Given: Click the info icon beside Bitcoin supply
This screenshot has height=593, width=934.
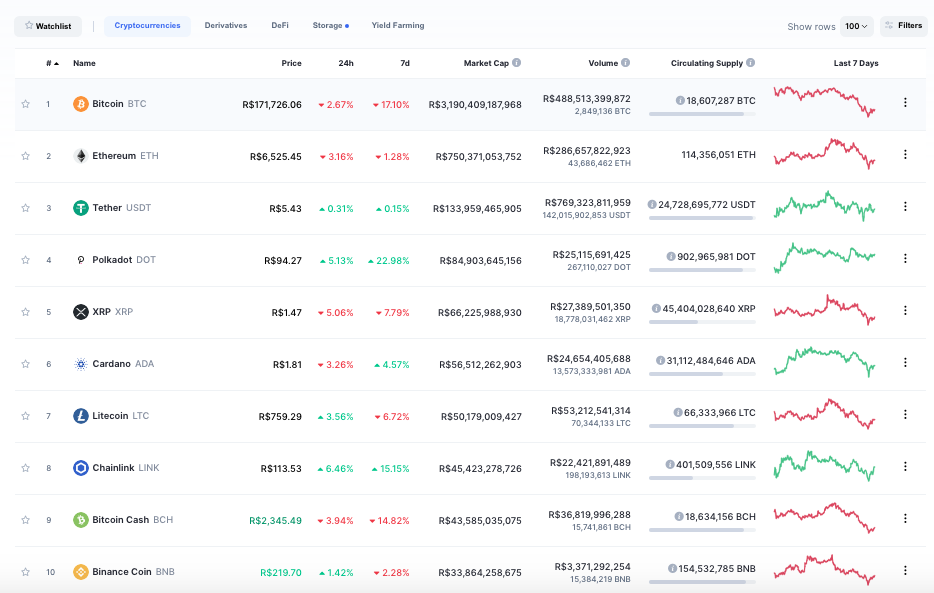Looking at the screenshot, I should pos(680,101).
